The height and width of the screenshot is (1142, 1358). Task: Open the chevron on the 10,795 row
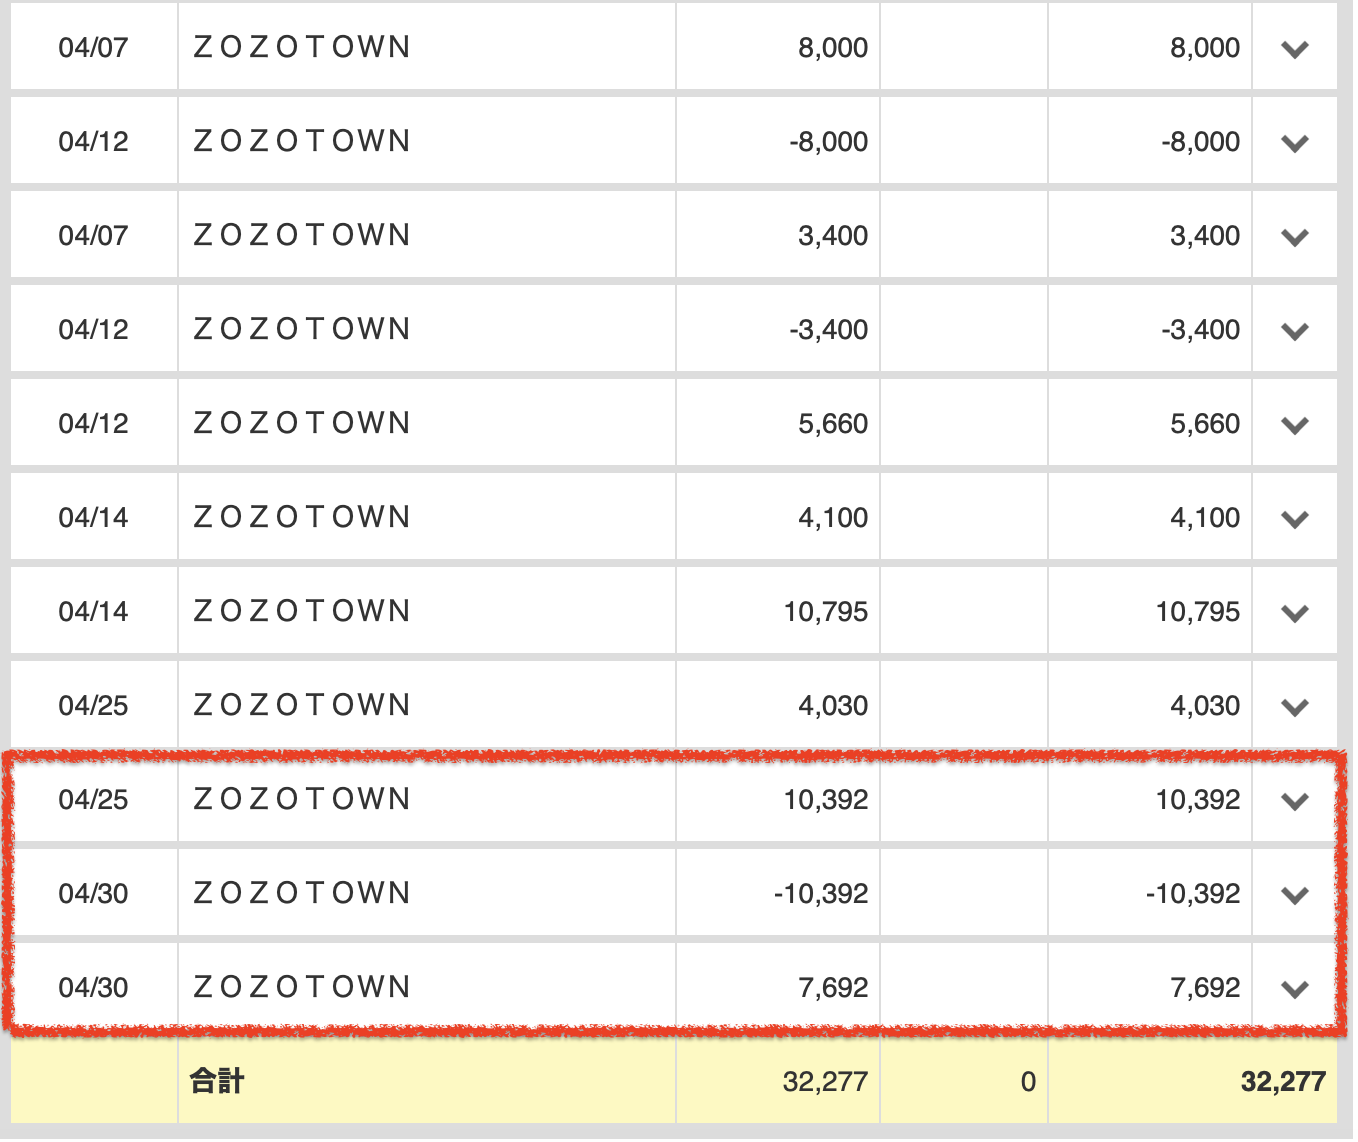[x=1295, y=613]
